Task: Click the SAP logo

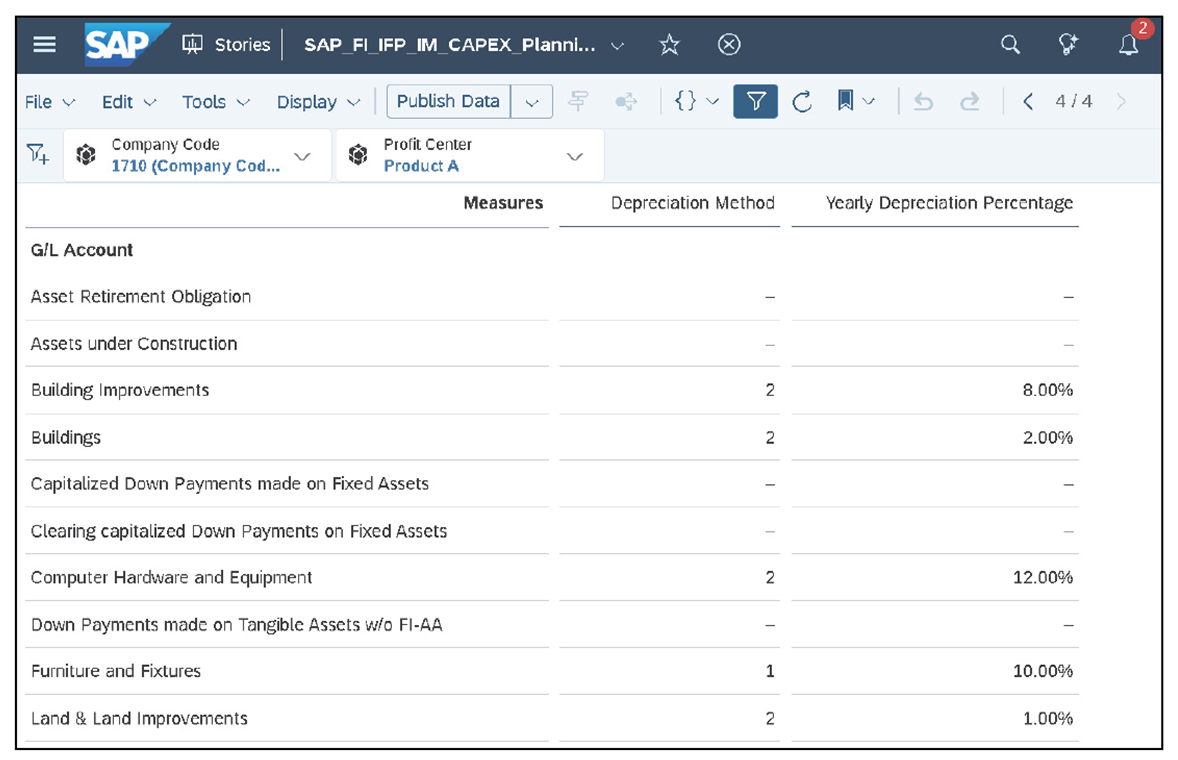Action: pos(118,43)
